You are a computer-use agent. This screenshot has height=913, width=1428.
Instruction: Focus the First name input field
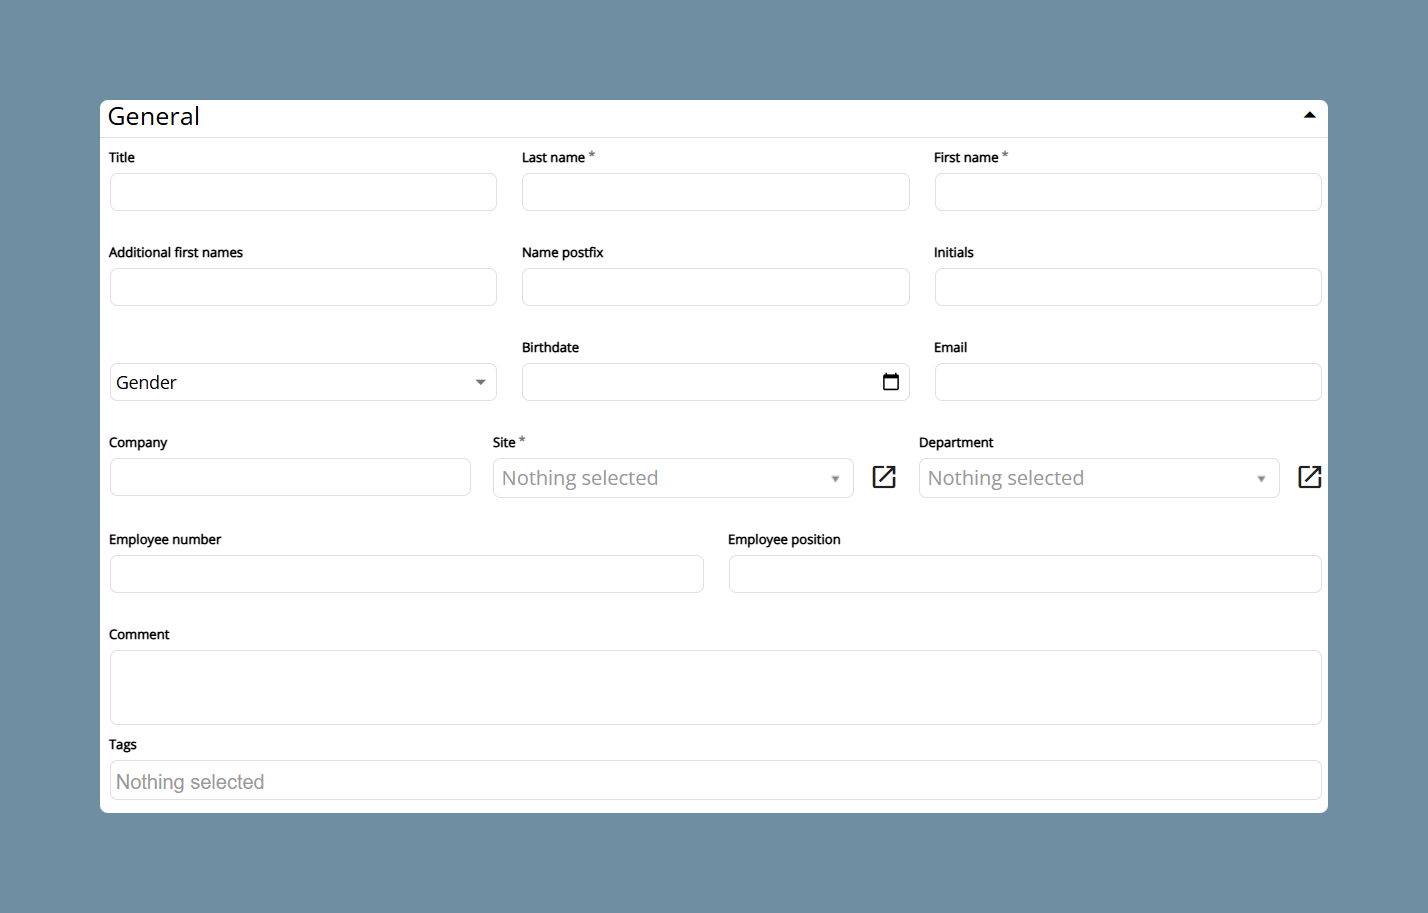click(1128, 192)
